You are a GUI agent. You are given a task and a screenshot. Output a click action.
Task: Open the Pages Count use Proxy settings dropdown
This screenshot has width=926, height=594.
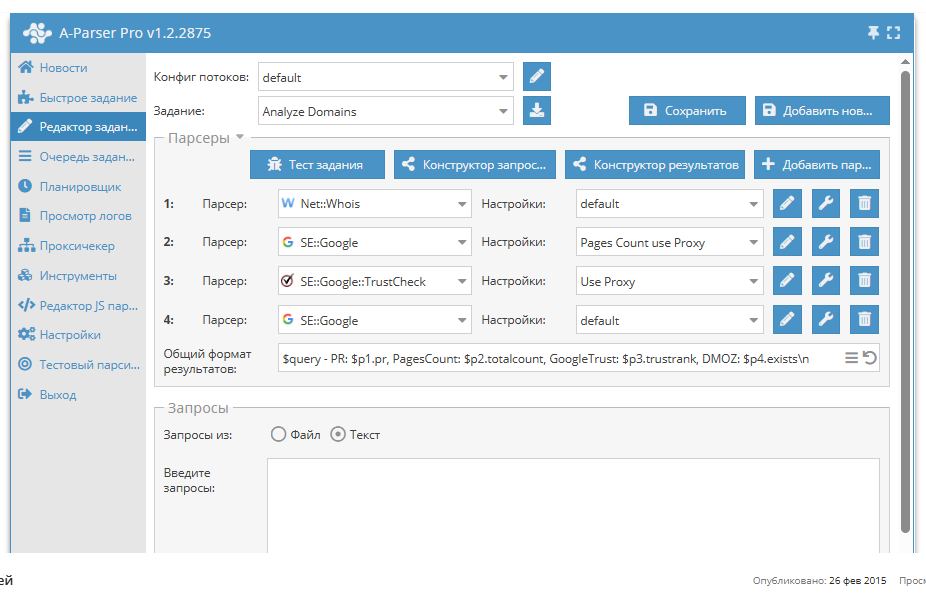click(x=670, y=242)
